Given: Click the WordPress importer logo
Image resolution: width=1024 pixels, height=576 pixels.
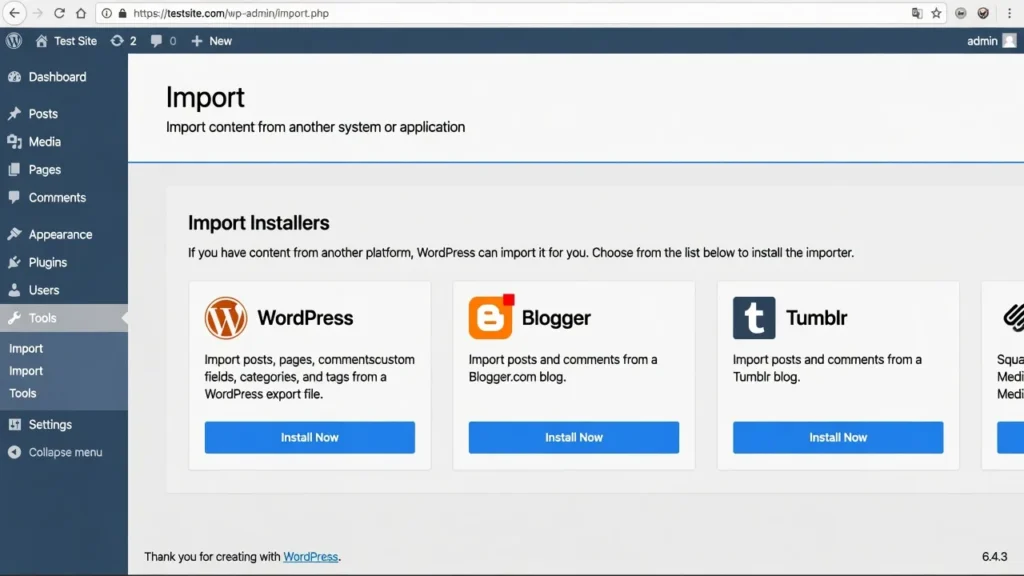Looking at the screenshot, I should point(226,318).
